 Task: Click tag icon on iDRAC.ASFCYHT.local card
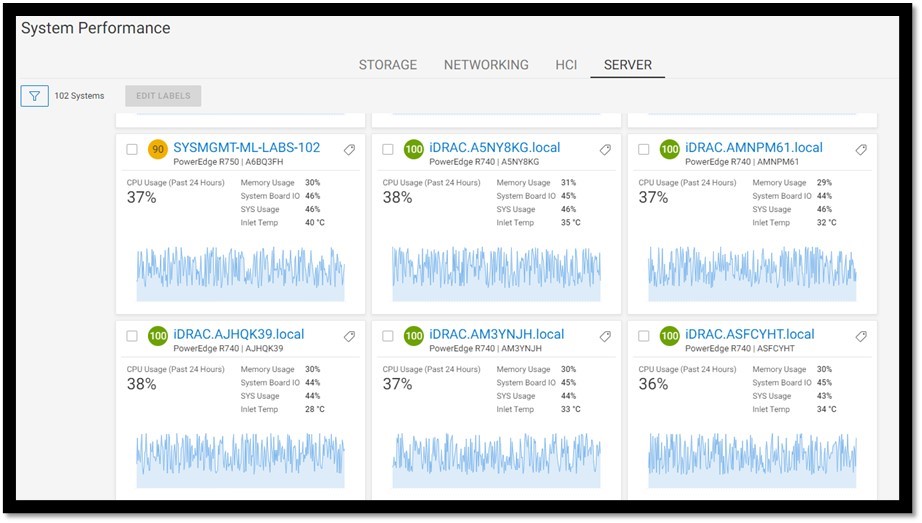pyautogui.click(x=861, y=337)
